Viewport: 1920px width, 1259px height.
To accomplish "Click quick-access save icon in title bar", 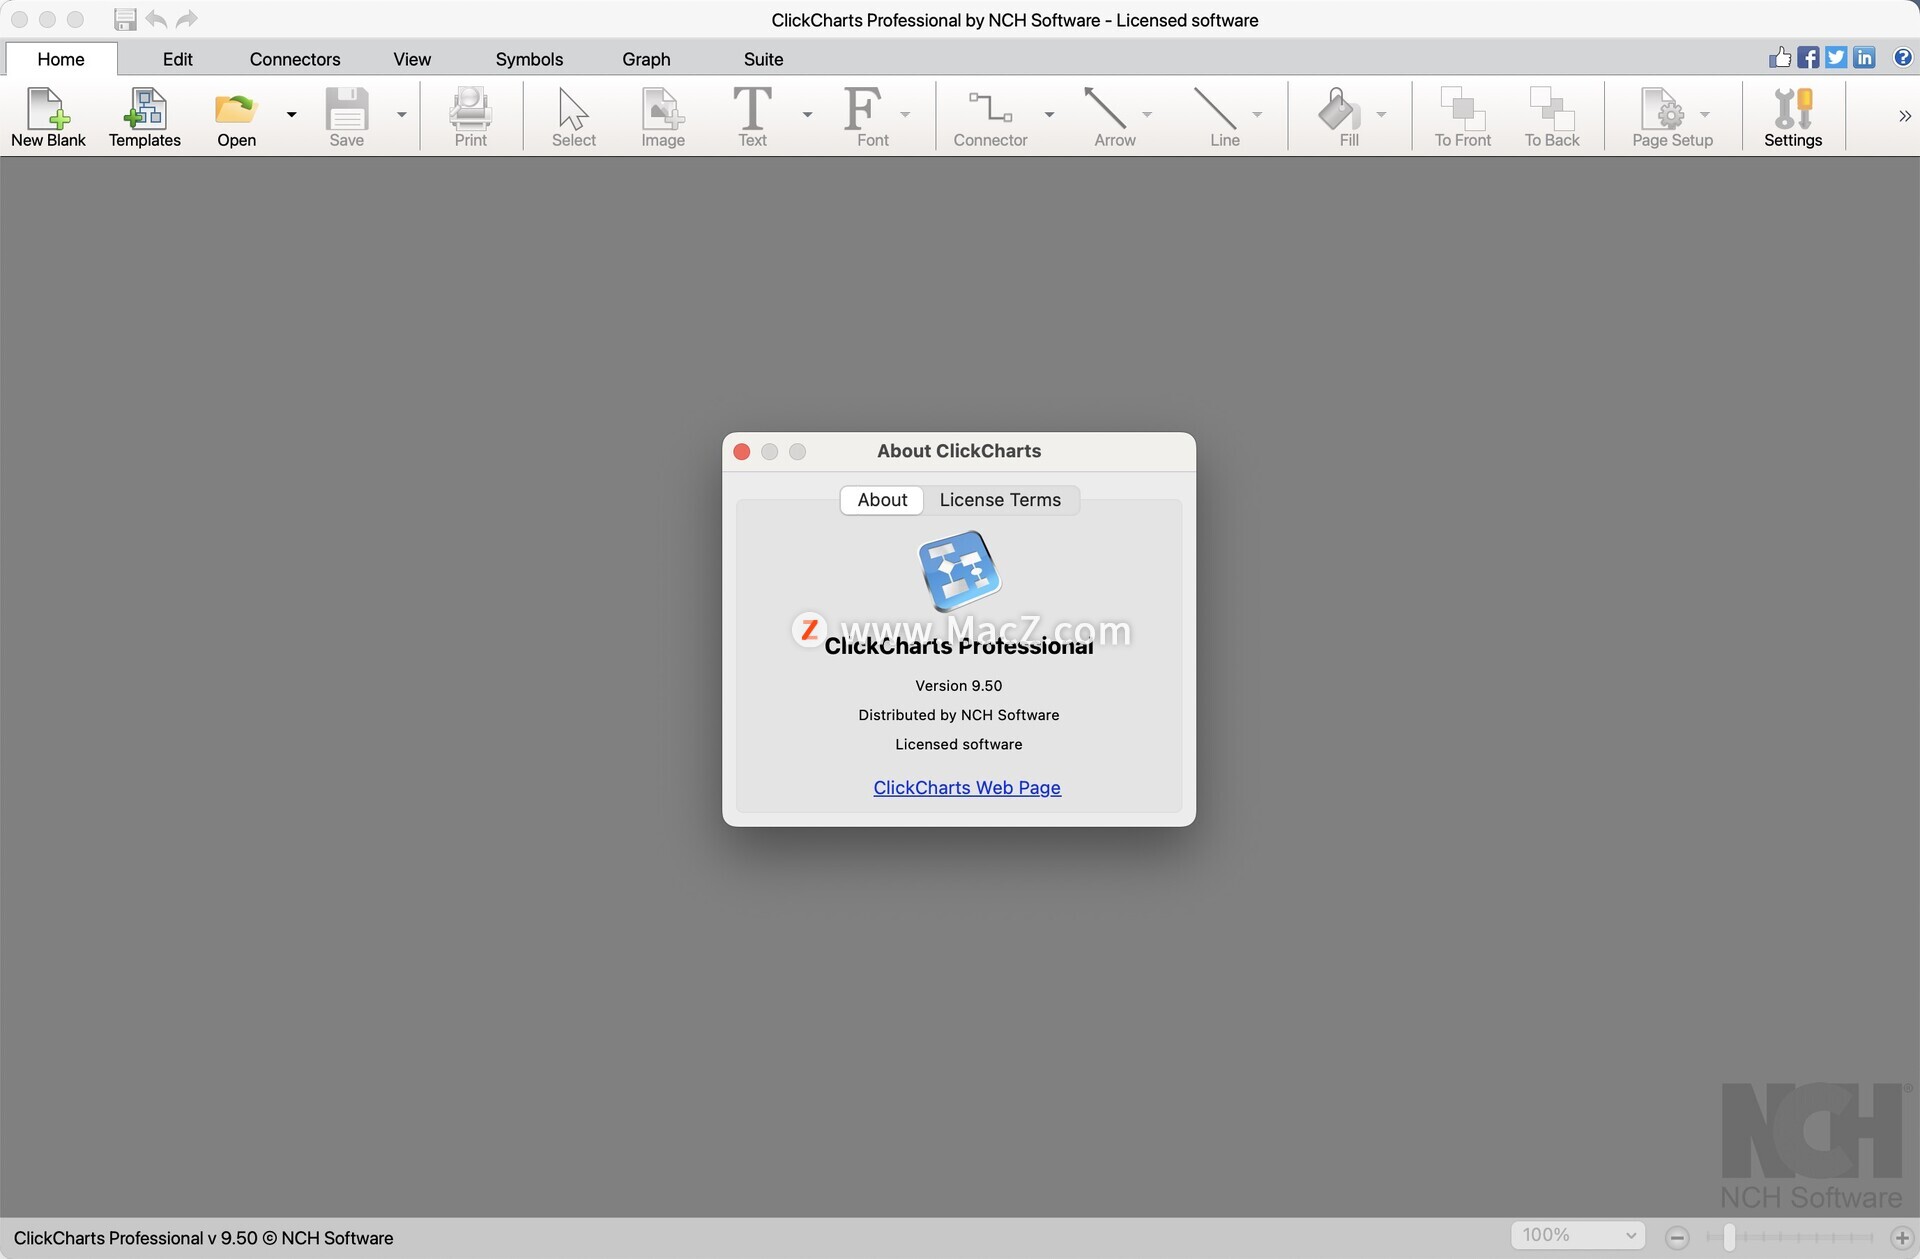I will click(x=125, y=19).
